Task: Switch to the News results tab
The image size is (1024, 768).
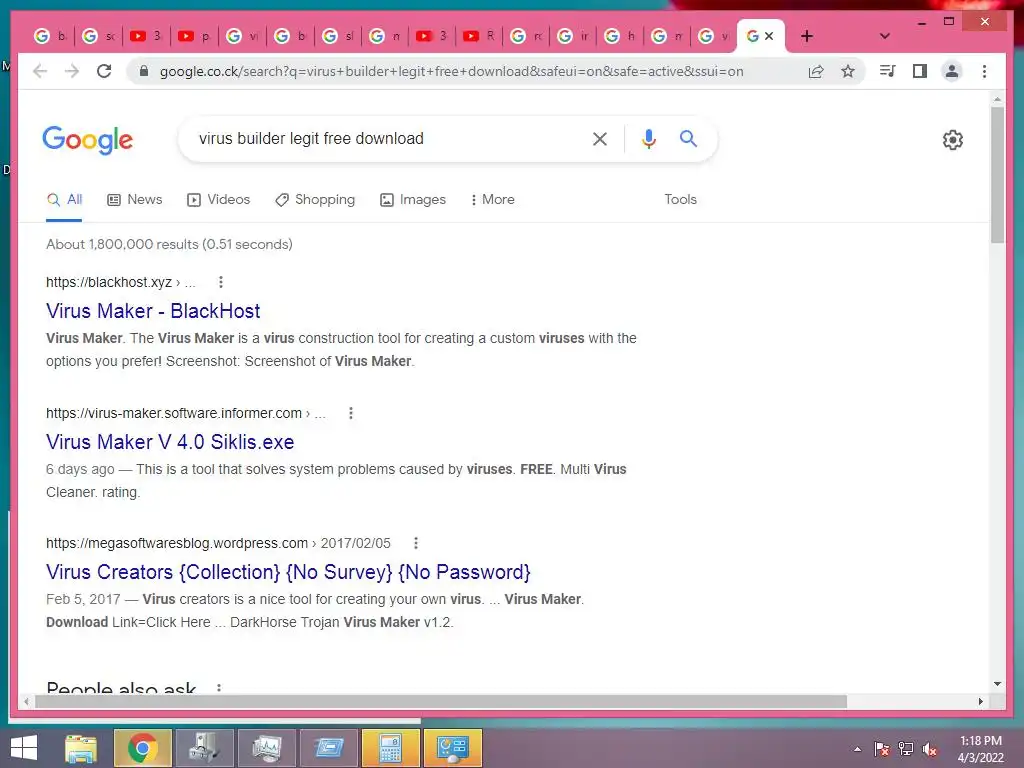Action: pos(135,200)
